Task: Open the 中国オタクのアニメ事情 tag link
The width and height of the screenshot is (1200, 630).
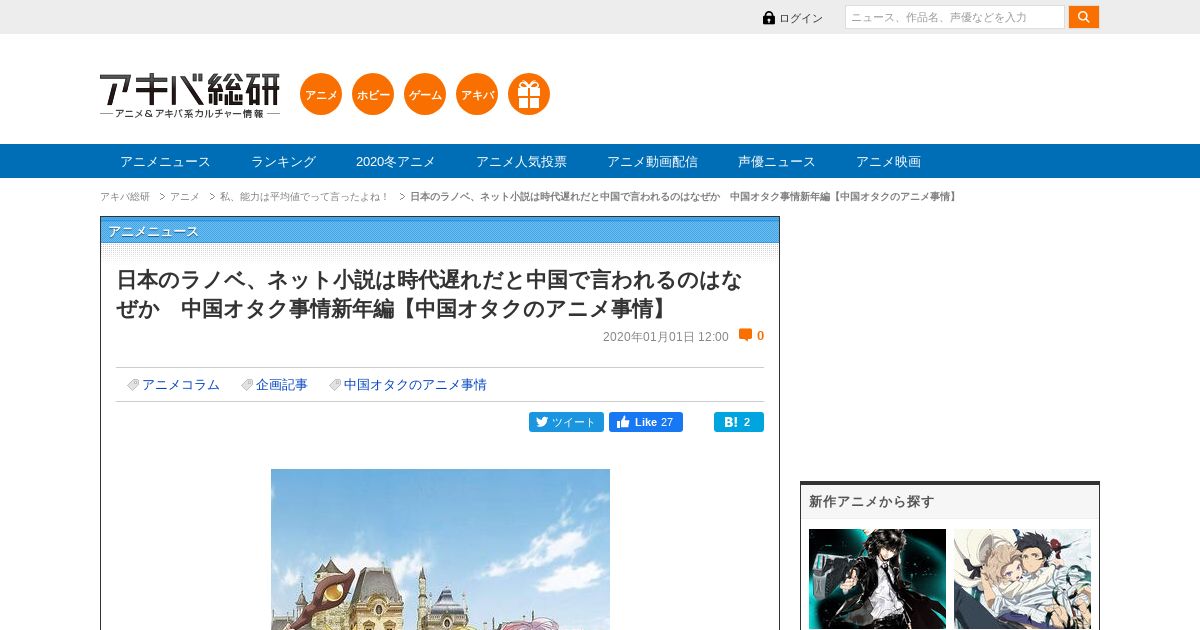Action: (x=415, y=385)
